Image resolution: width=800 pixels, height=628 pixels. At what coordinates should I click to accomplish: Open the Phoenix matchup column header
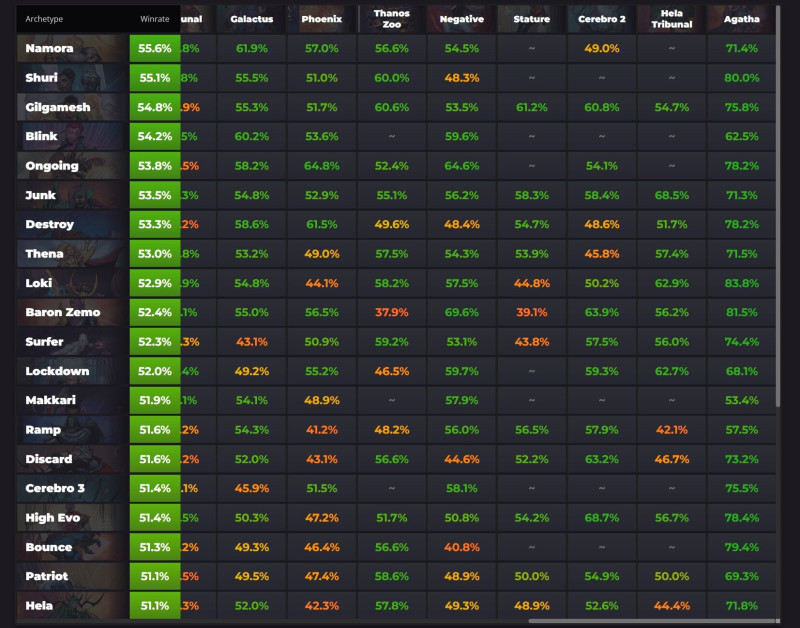pos(321,19)
